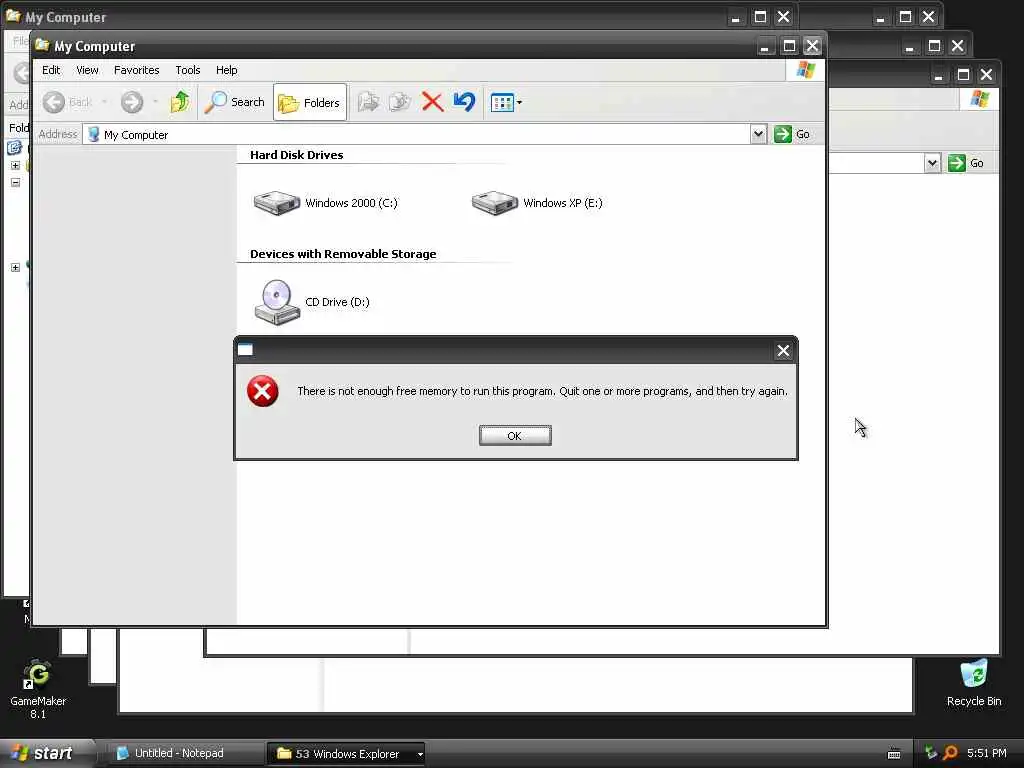Expand the top plus node in left tree
Screen dimensions: 1024x768
click(15, 165)
